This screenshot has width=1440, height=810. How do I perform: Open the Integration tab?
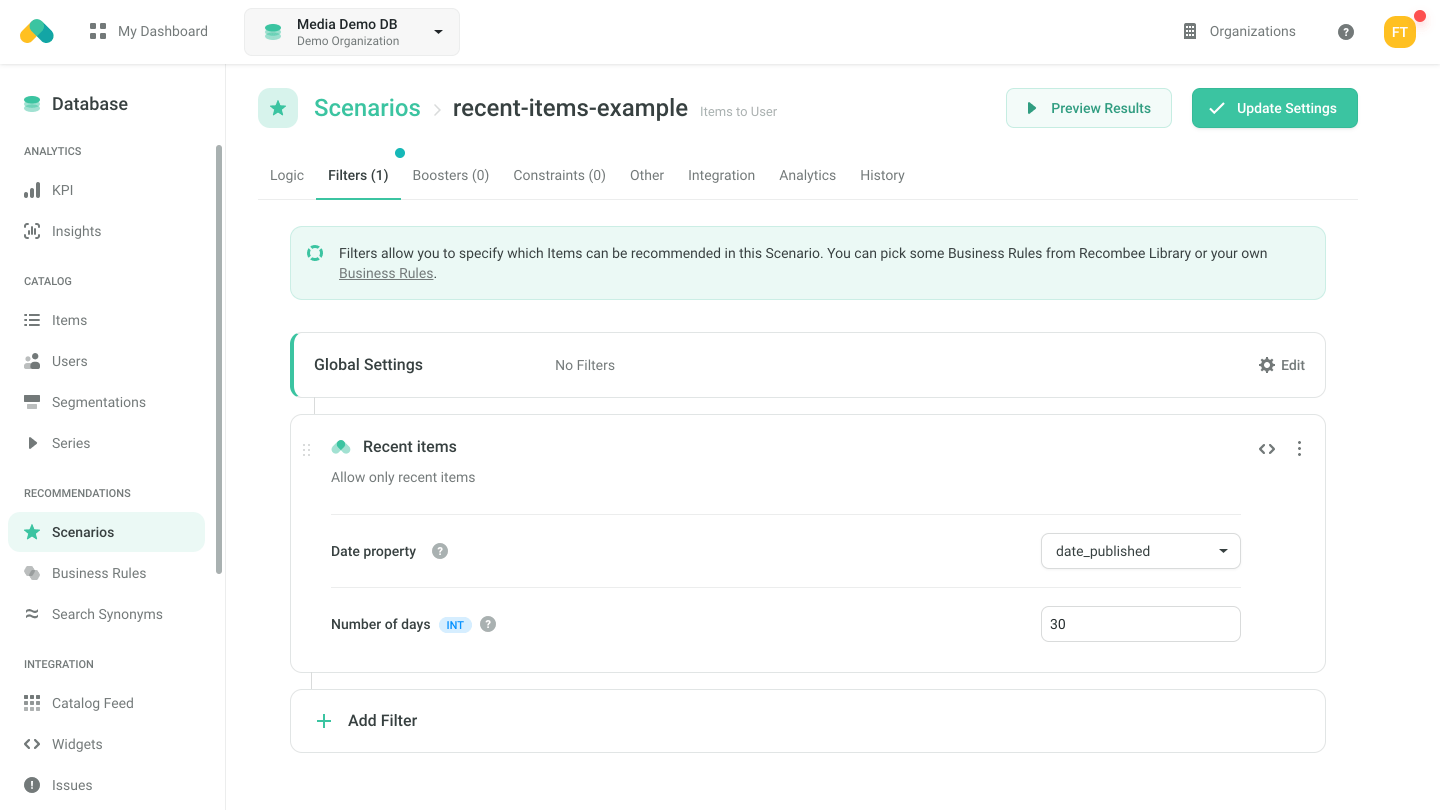pos(721,175)
